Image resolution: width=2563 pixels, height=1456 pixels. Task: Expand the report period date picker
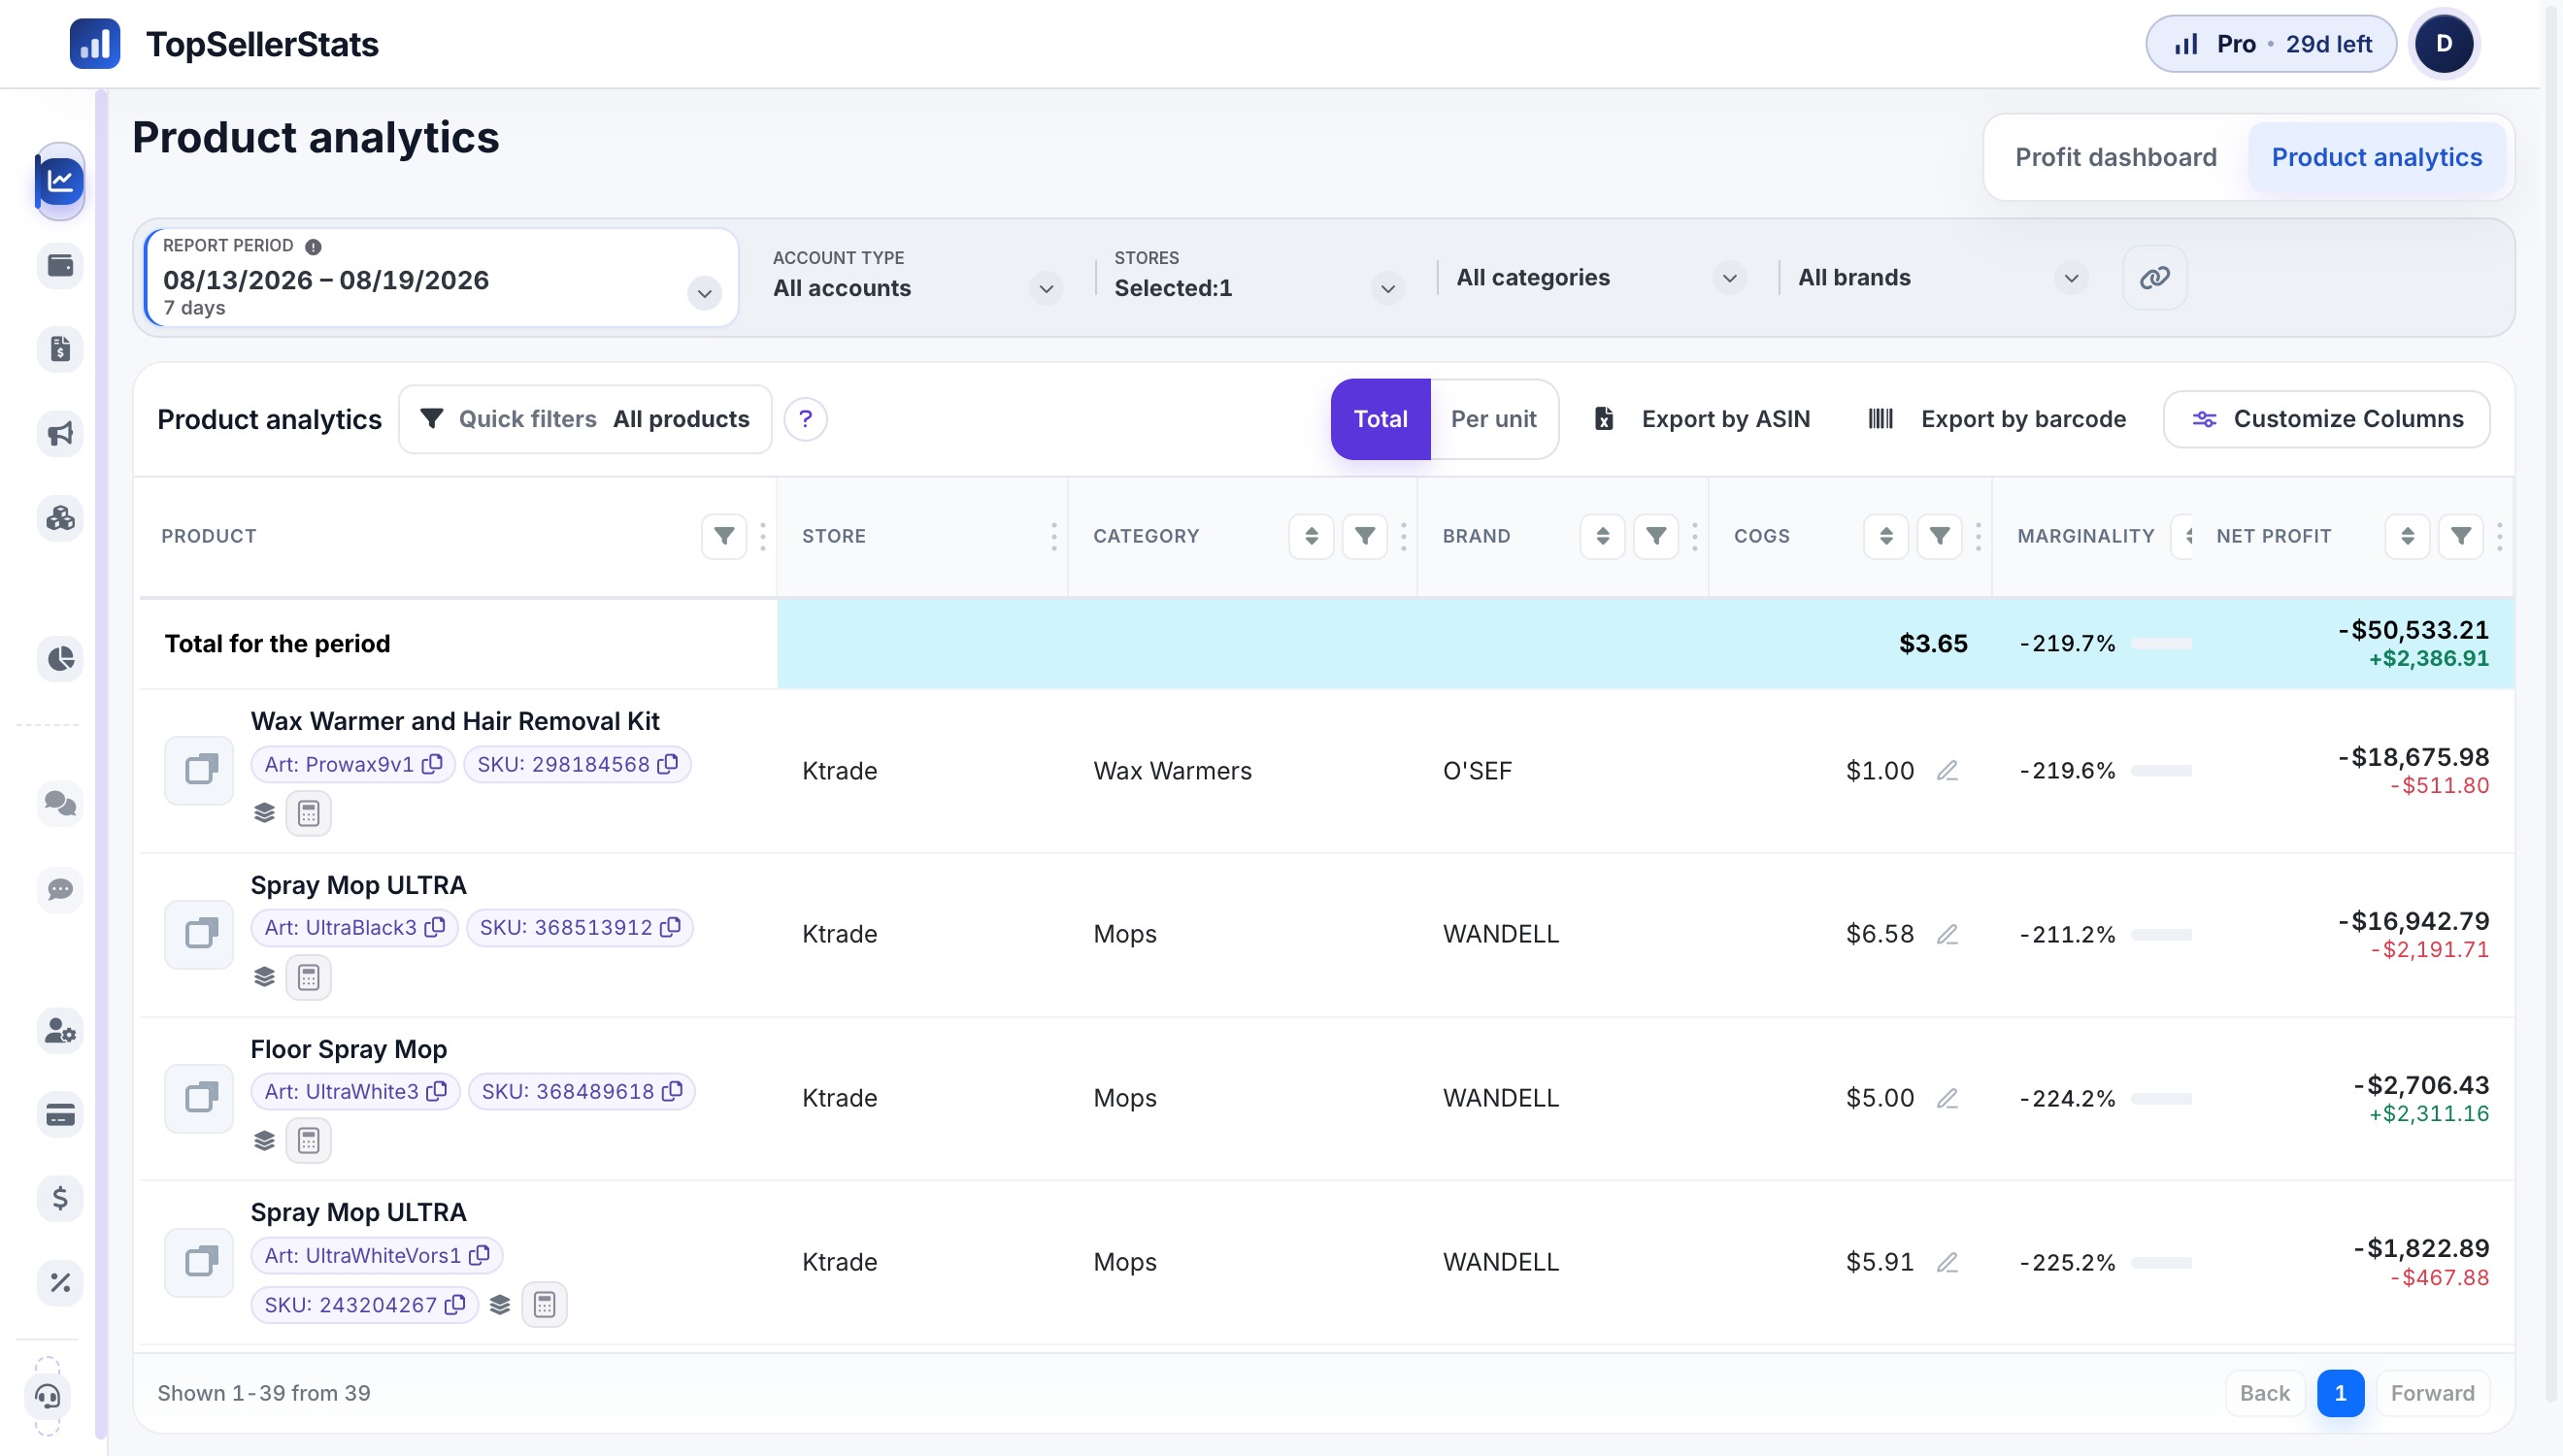point(704,293)
